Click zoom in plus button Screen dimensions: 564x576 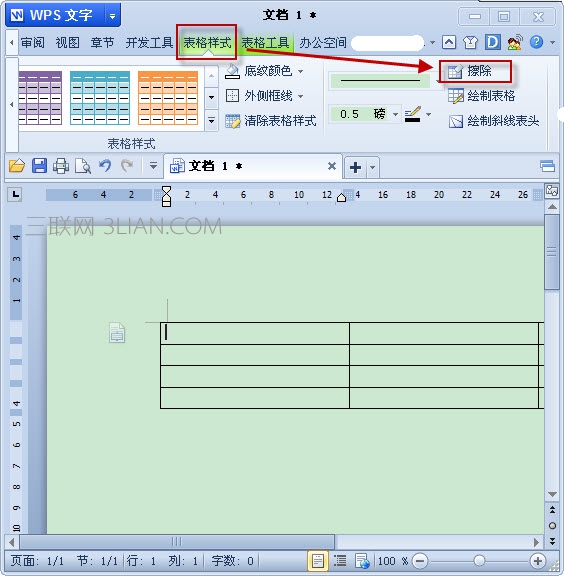click(538, 561)
